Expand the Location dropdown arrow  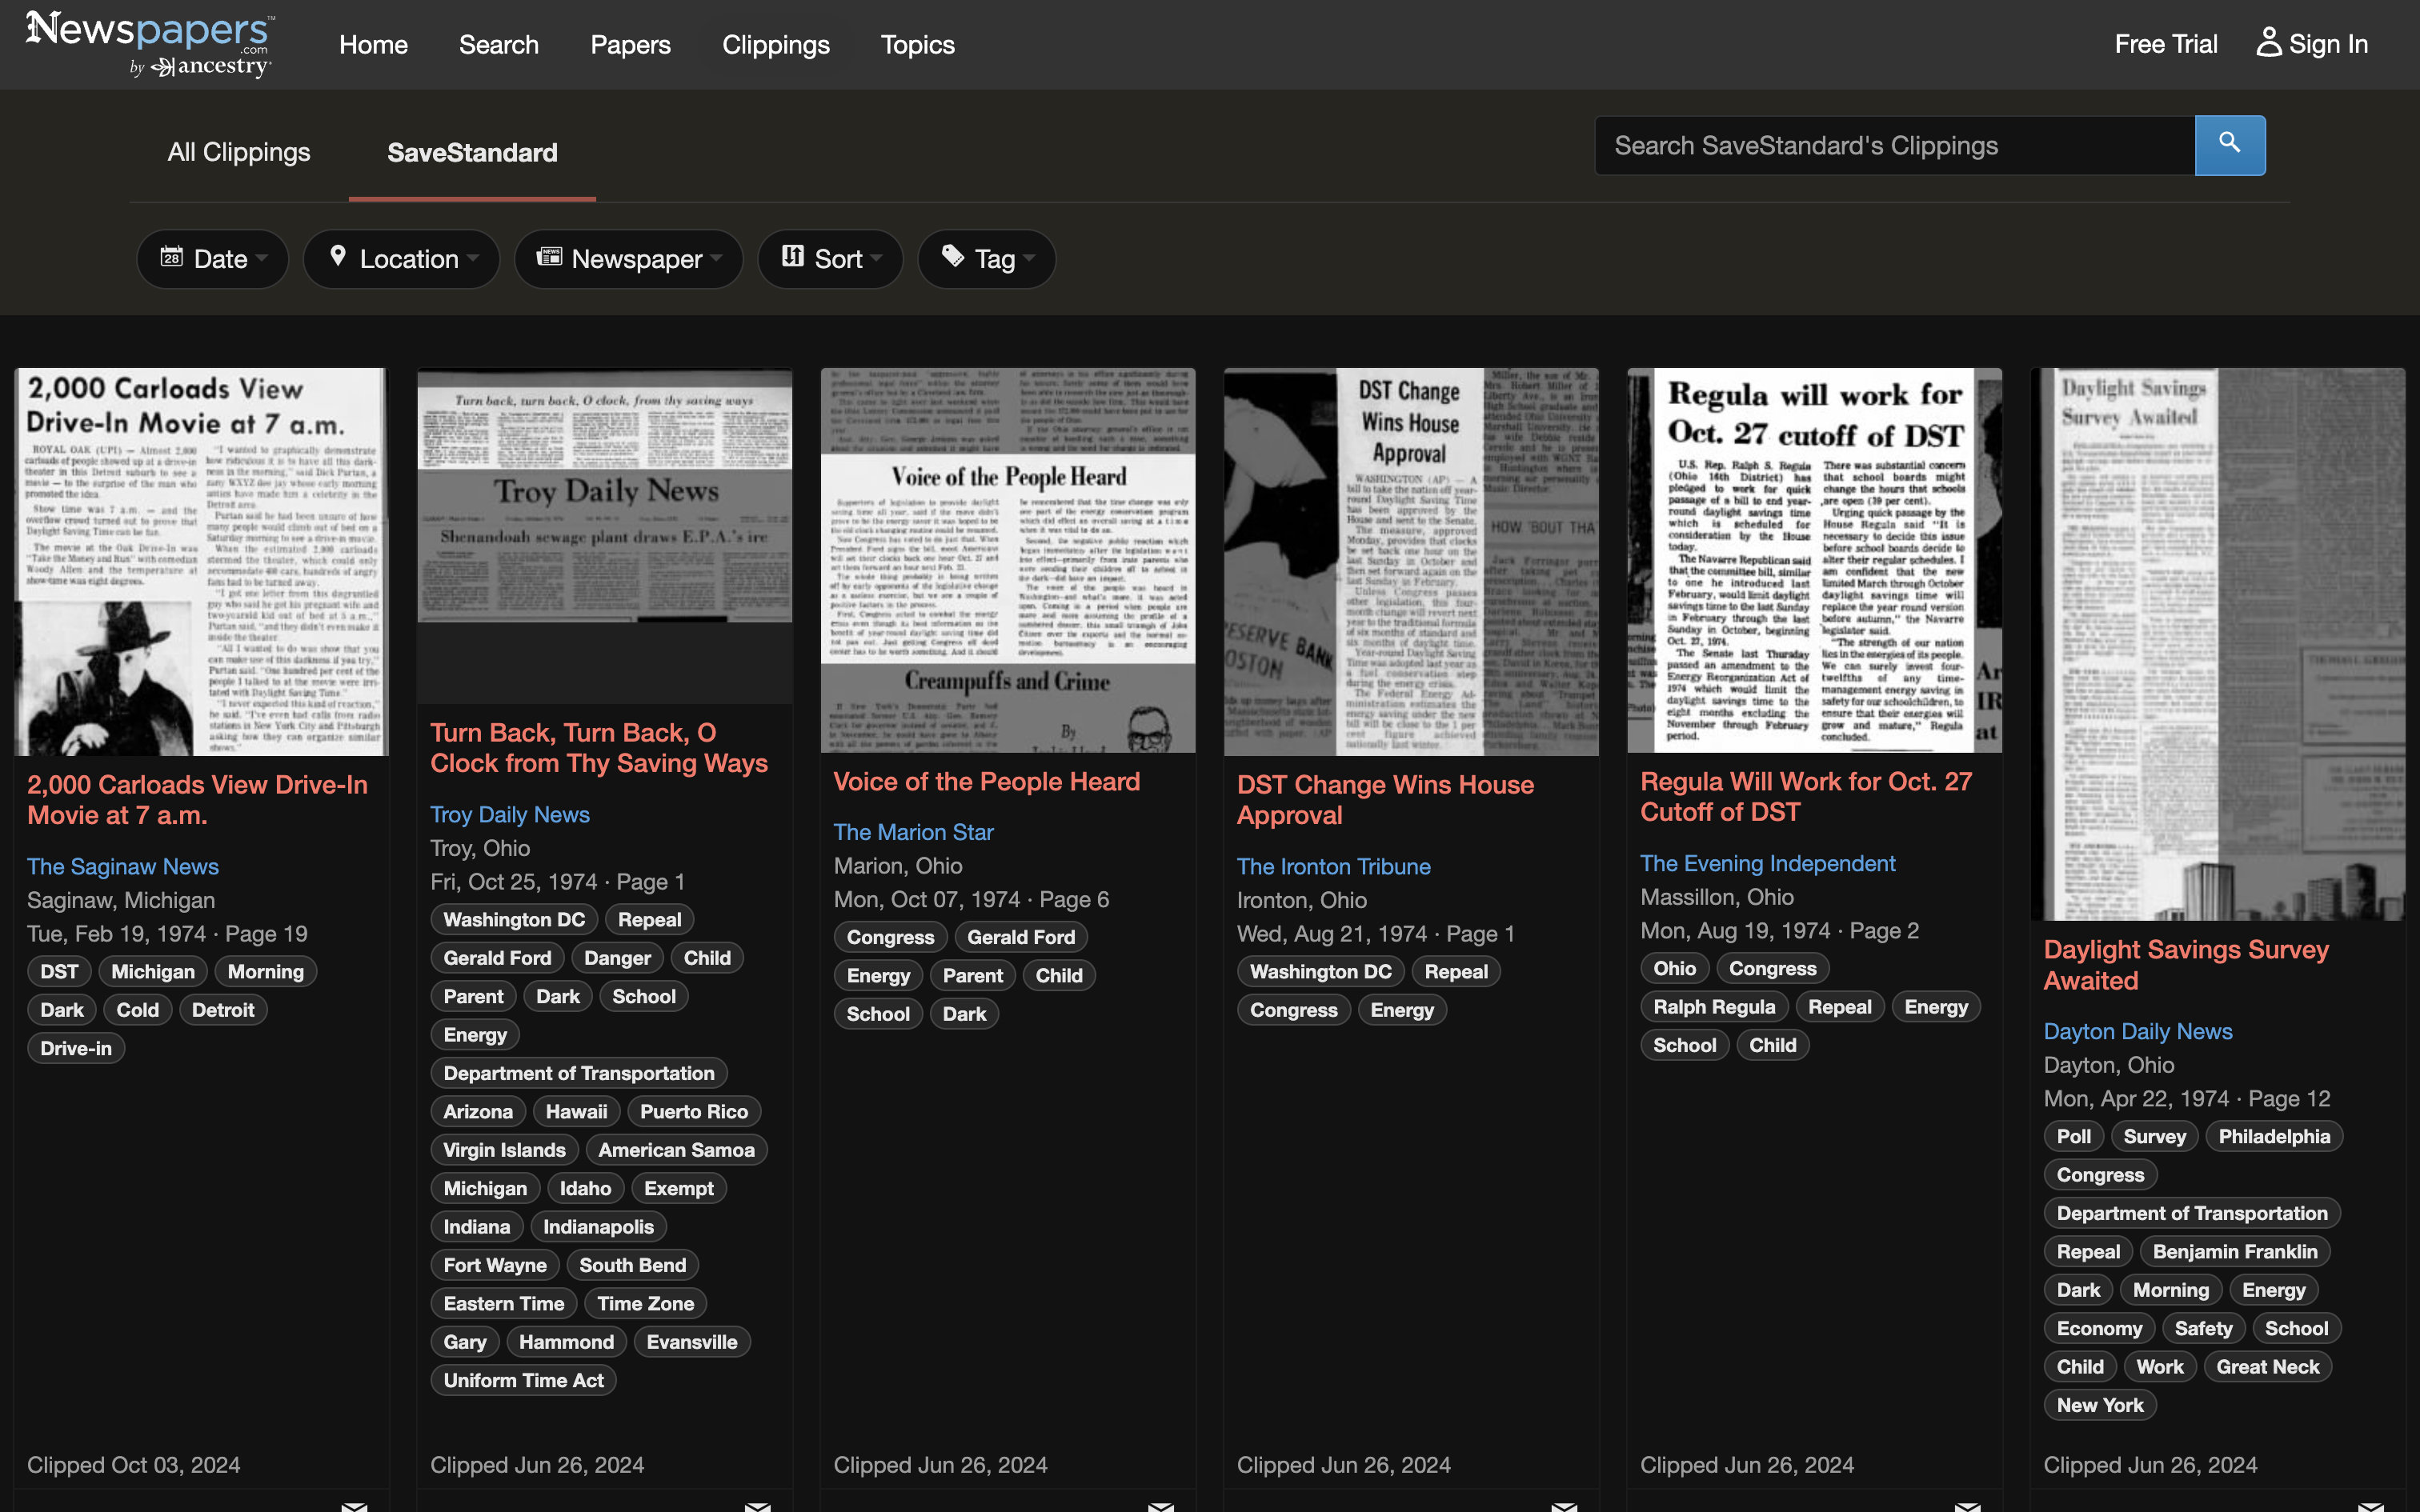(473, 258)
